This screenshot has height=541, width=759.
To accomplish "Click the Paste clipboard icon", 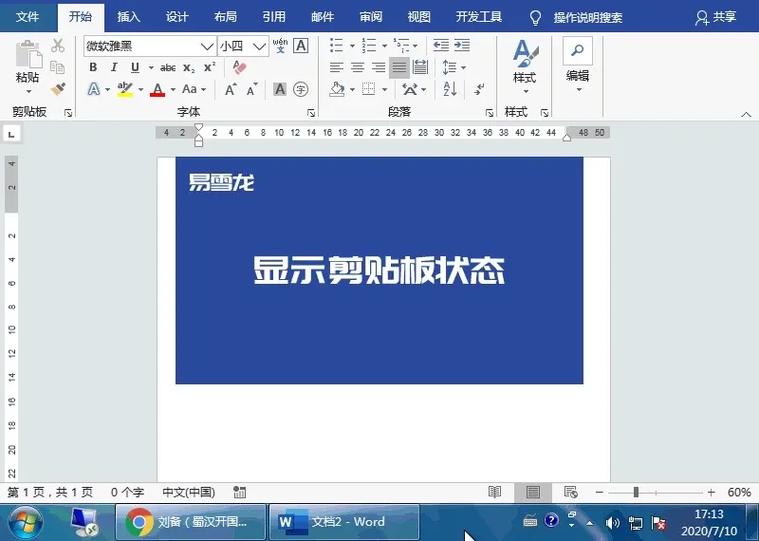I will click(28, 55).
